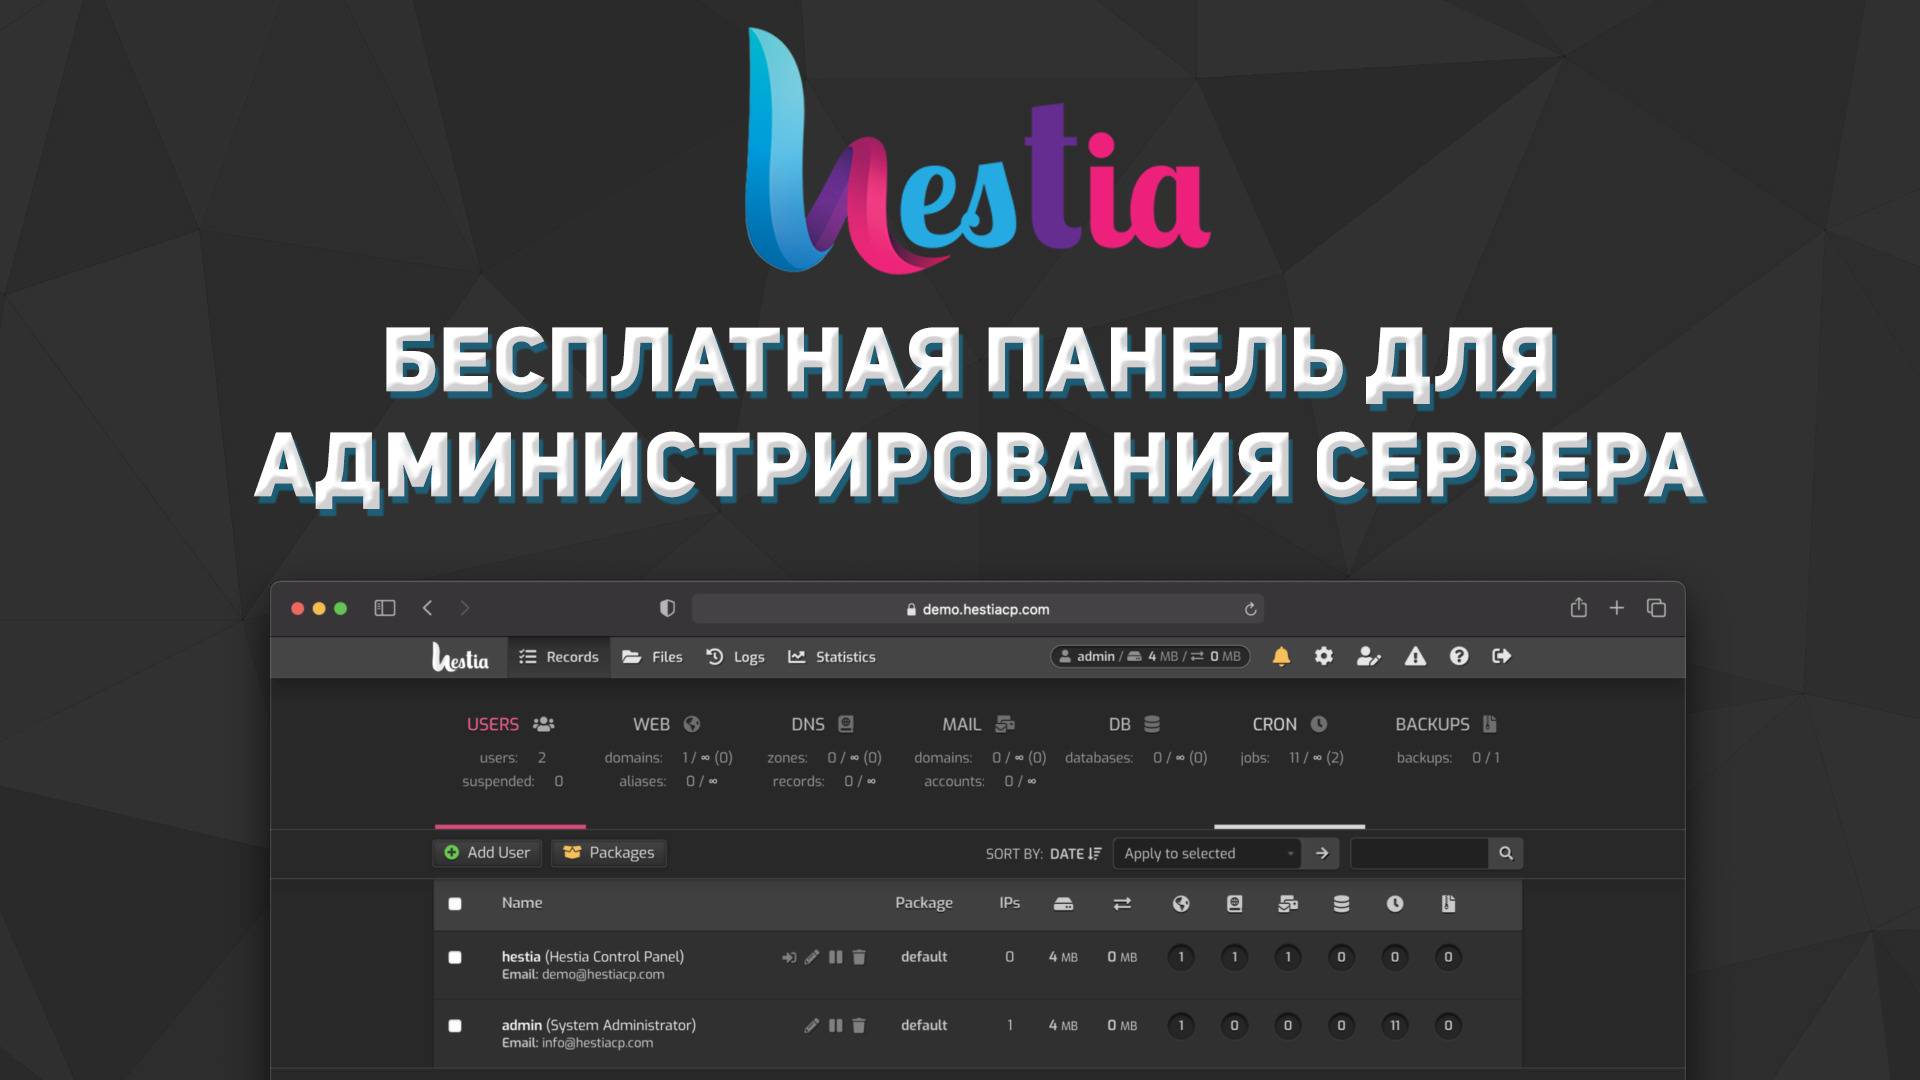The height and width of the screenshot is (1080, 1920).
Task: Click the logout icon
Action: (x=1501, y=656)
